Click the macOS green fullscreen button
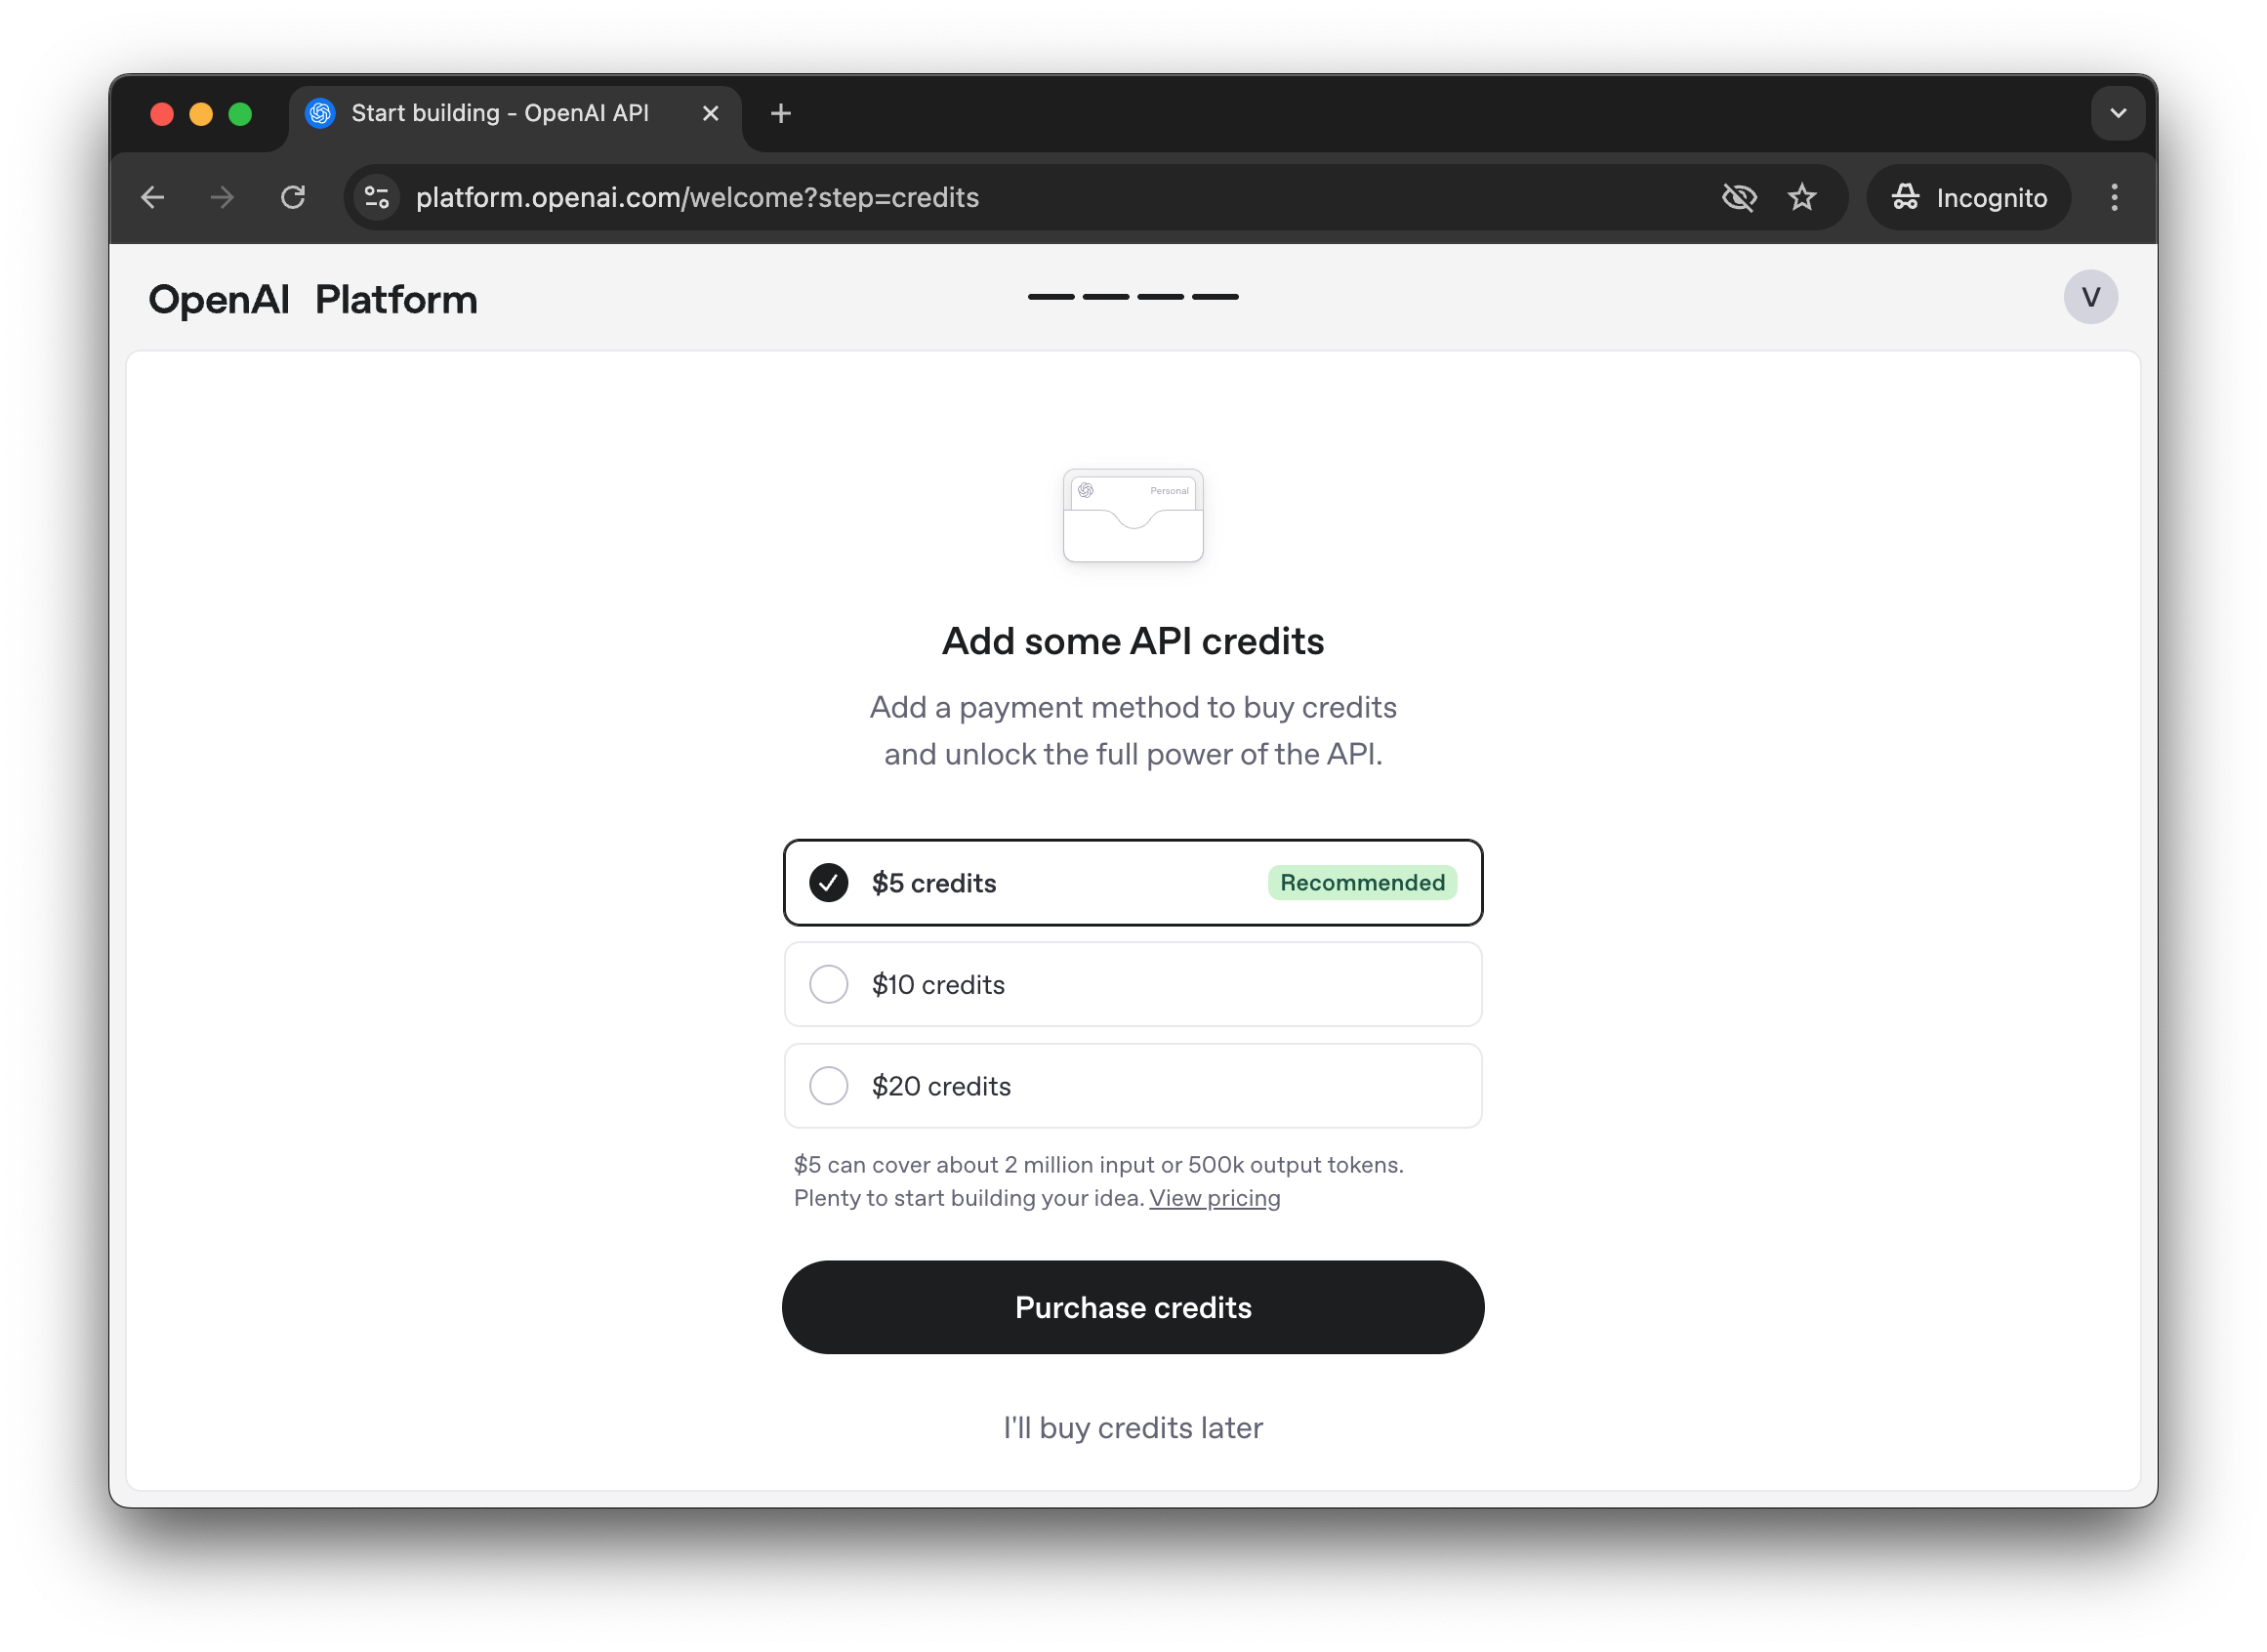Screen dimensions: 2267x1652 point(240,114)
